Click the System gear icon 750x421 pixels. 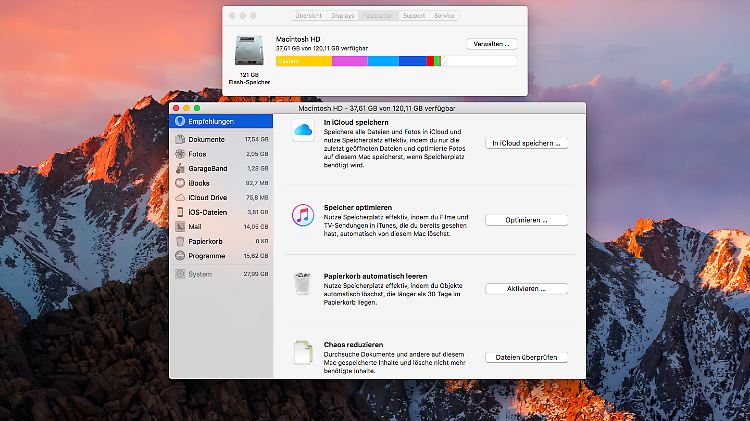coord(180,274)
